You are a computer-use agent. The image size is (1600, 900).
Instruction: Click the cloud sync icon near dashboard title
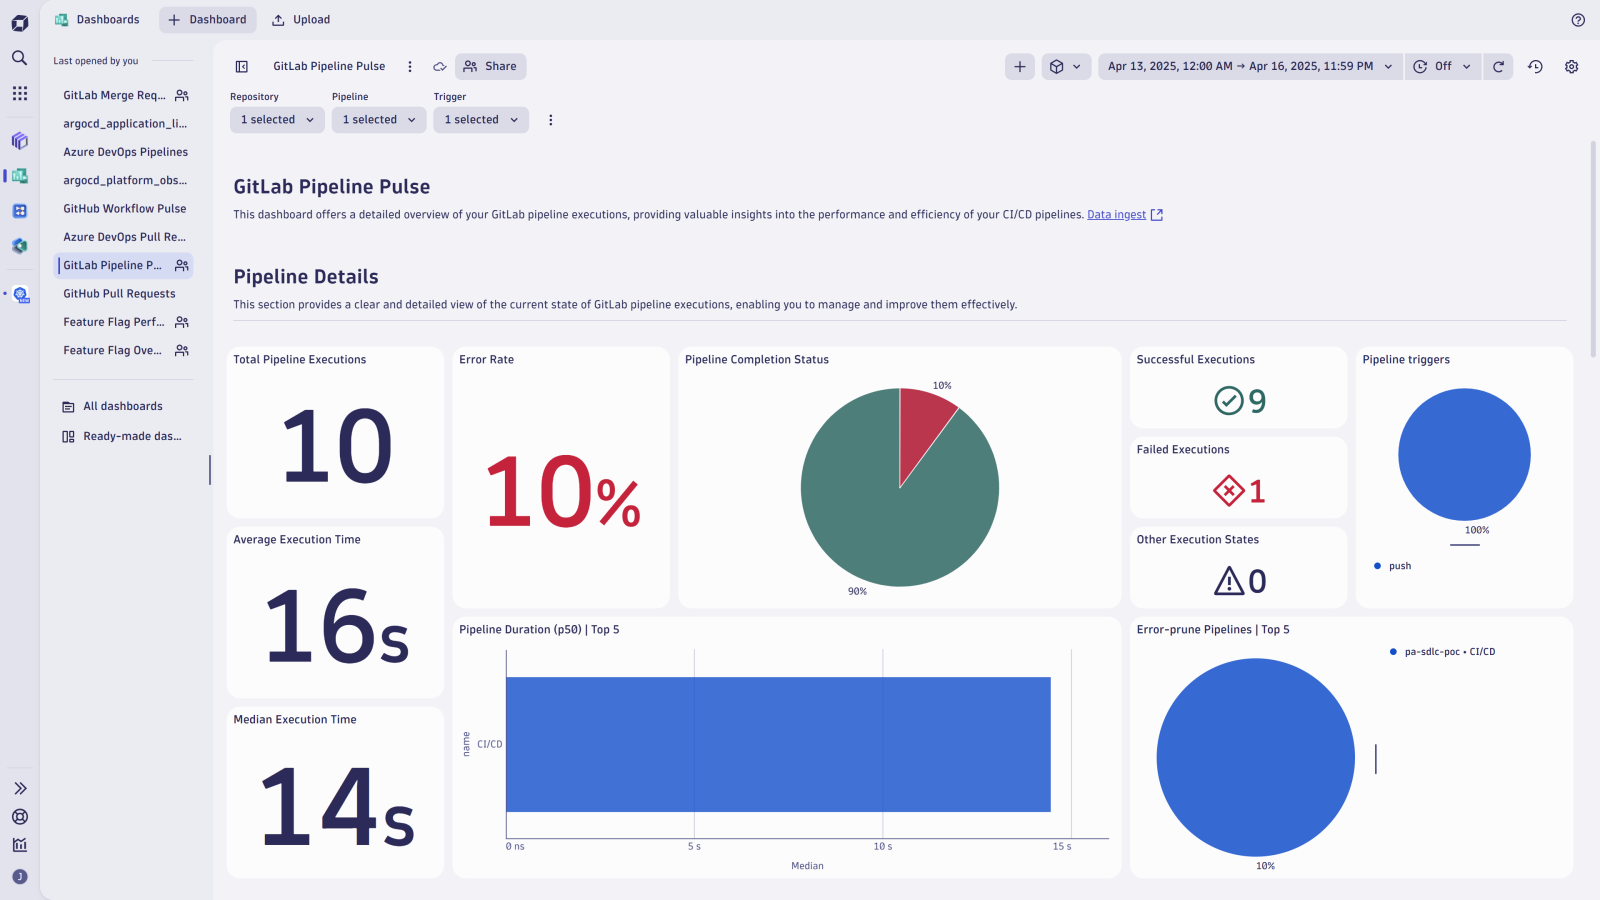pyautogui.click(x=439, y=66)
